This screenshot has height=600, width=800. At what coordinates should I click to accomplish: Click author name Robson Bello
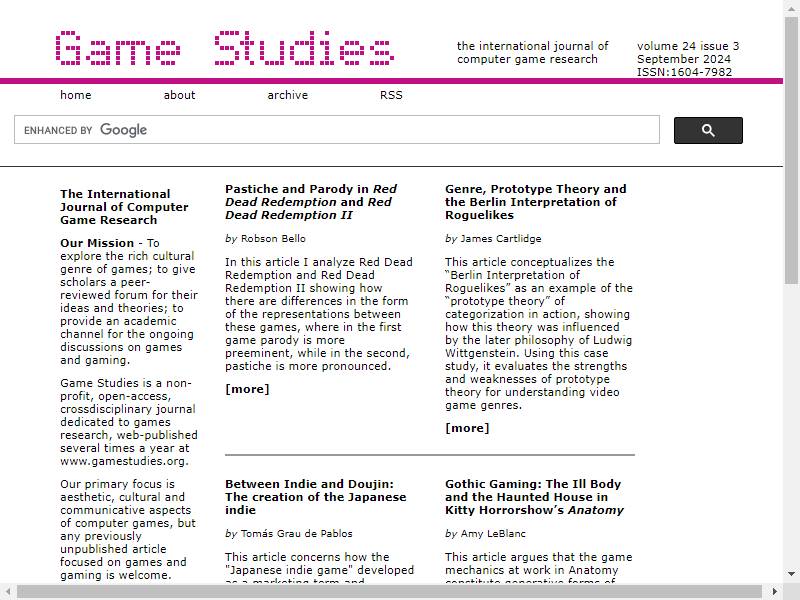pyautogui.click(x=273, y=239)
